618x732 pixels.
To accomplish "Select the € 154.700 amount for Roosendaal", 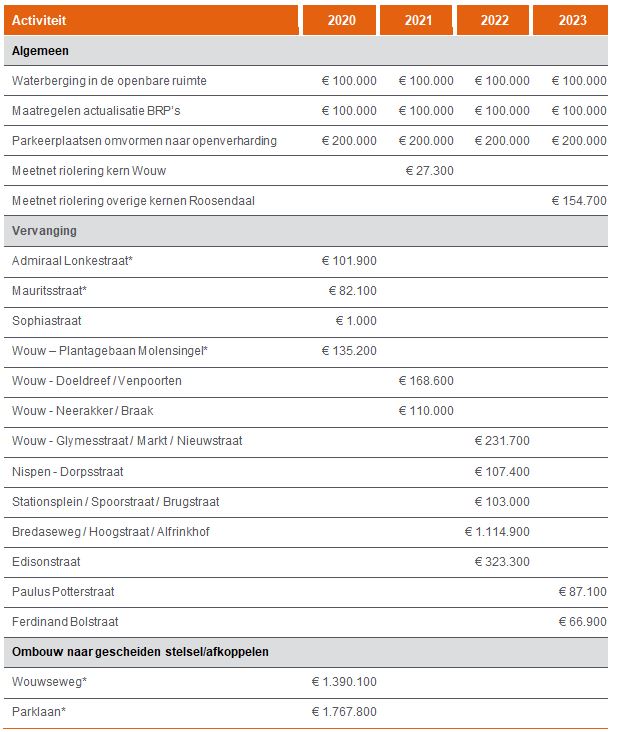I will 579,201.
